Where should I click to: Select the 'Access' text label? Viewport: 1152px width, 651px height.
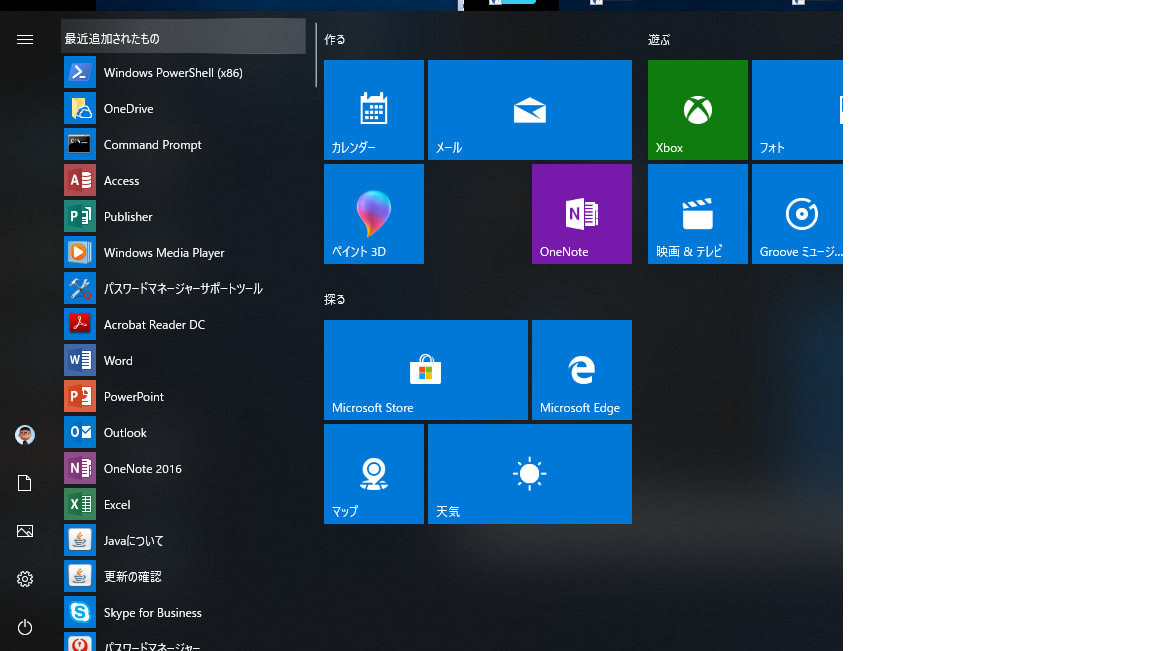[x=121, y=181]
